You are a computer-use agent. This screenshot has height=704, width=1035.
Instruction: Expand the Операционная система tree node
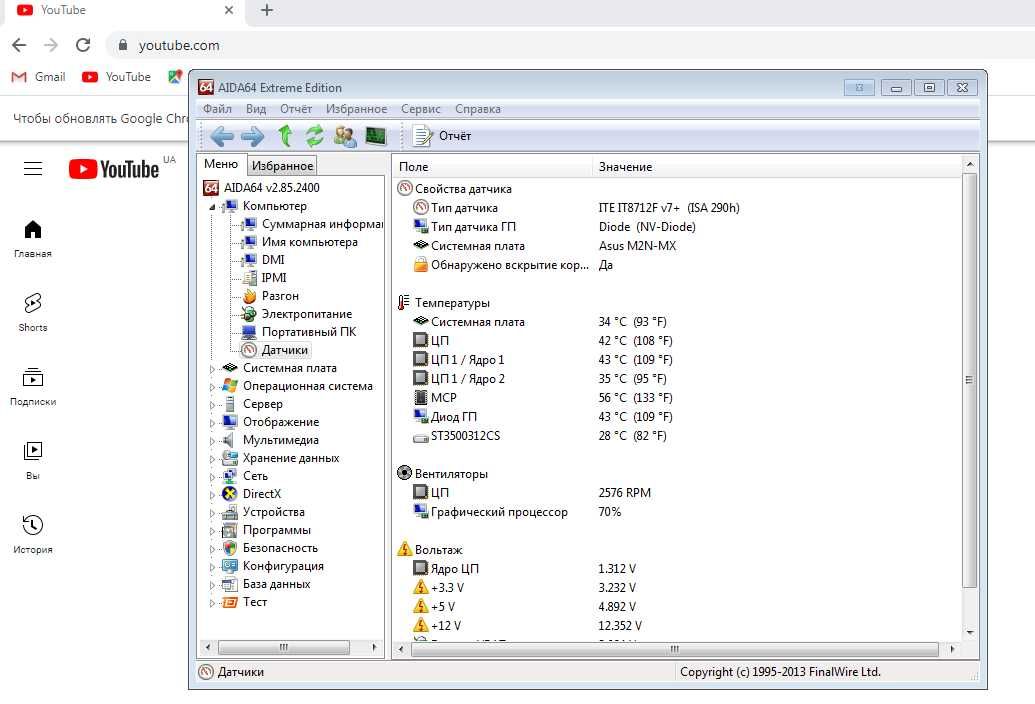coord(213,387)
